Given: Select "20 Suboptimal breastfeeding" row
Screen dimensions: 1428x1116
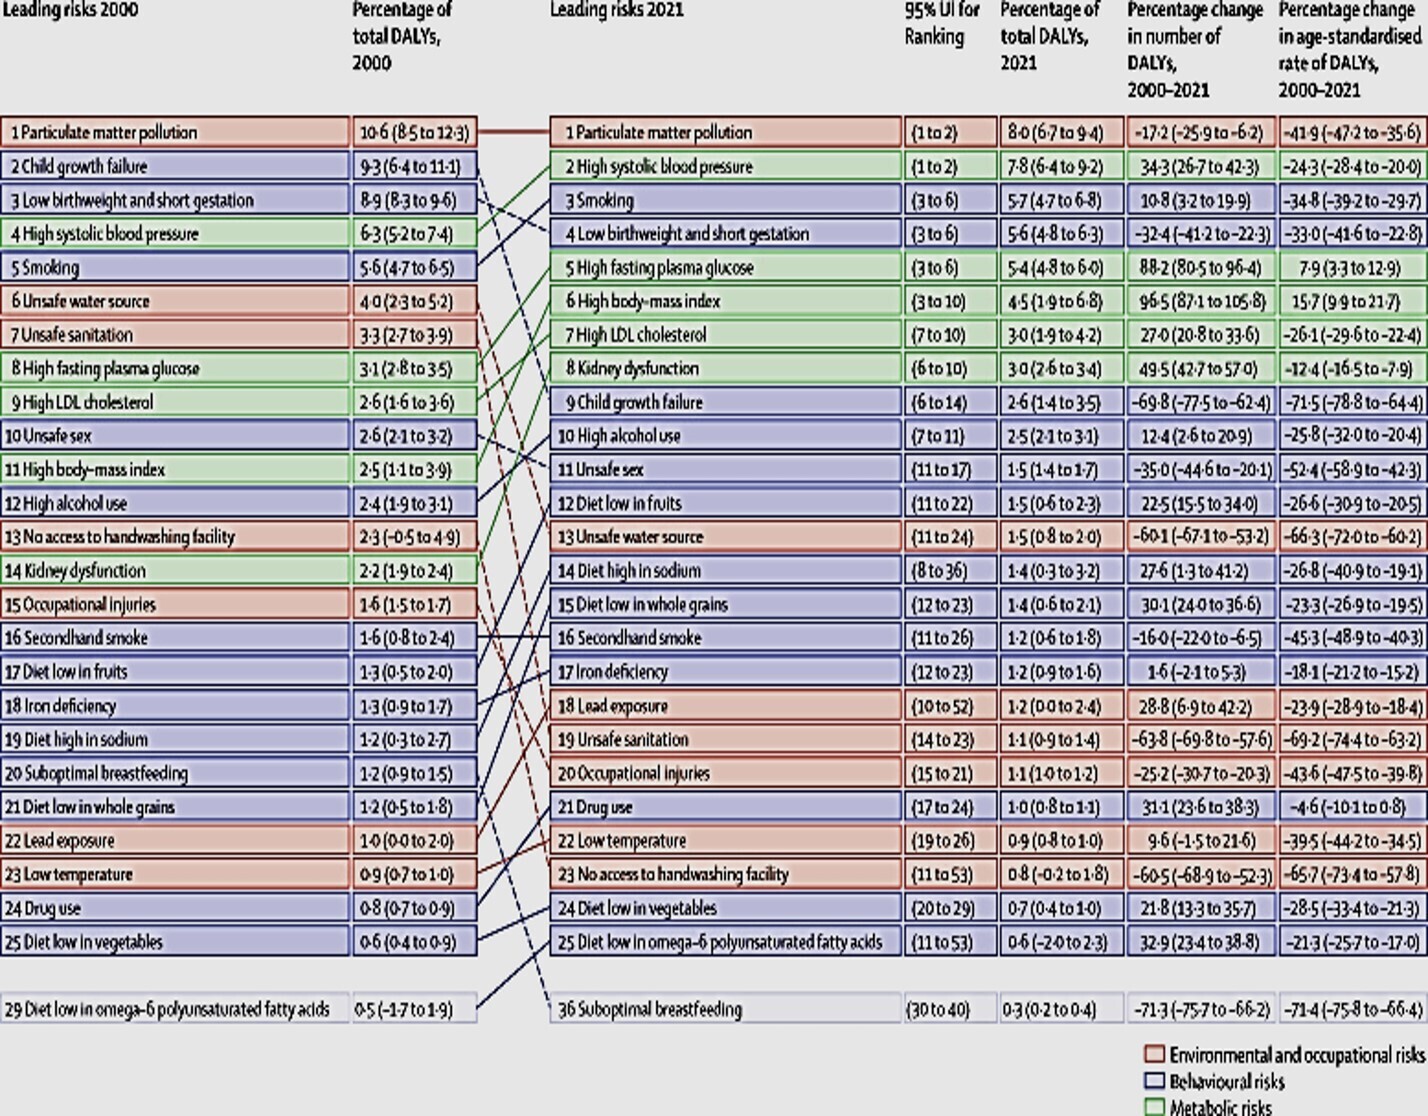Looking at the screenshot, I should [175, 773].
